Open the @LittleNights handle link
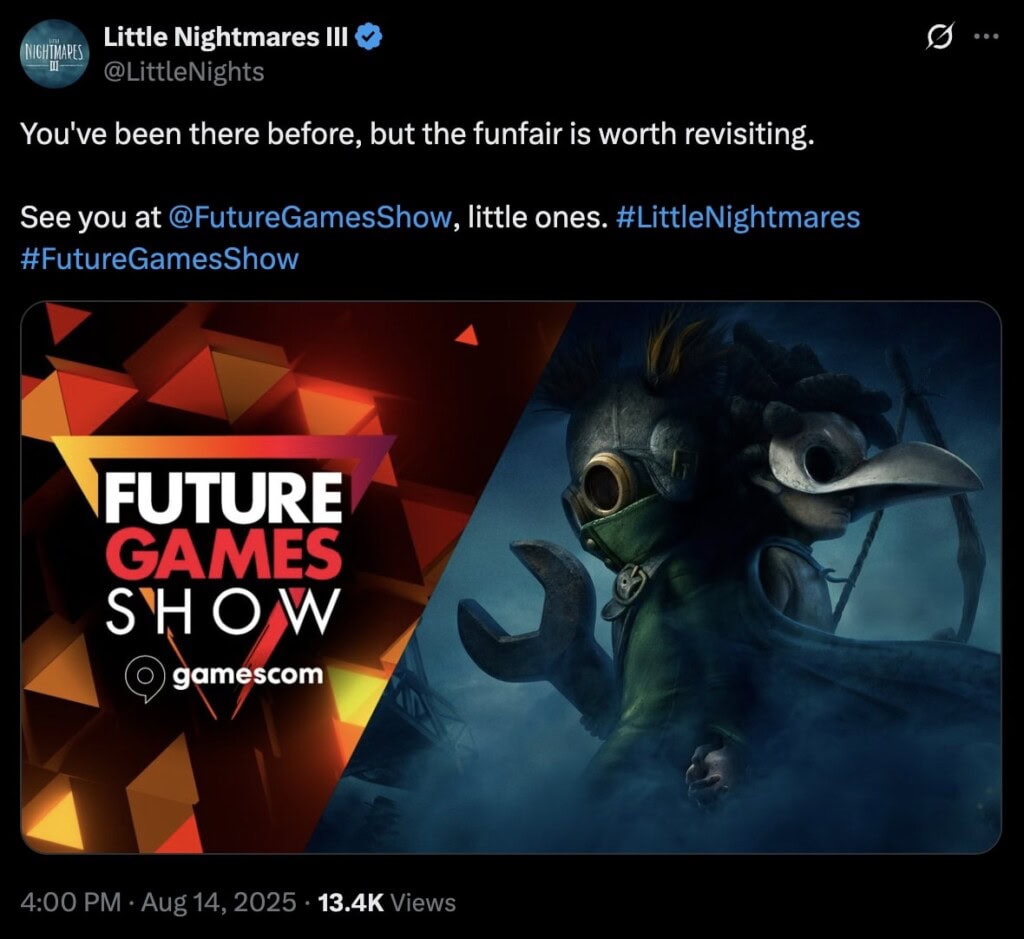 [x=184, y=72]
